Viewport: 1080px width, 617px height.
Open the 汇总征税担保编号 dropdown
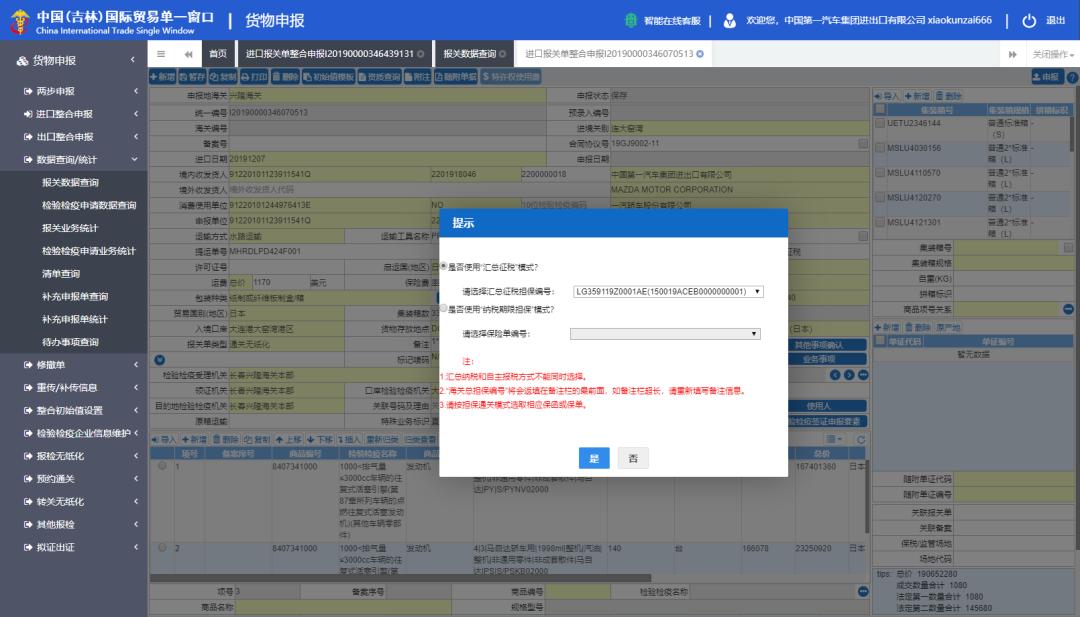pyautogui.click(x=758, y=291)
